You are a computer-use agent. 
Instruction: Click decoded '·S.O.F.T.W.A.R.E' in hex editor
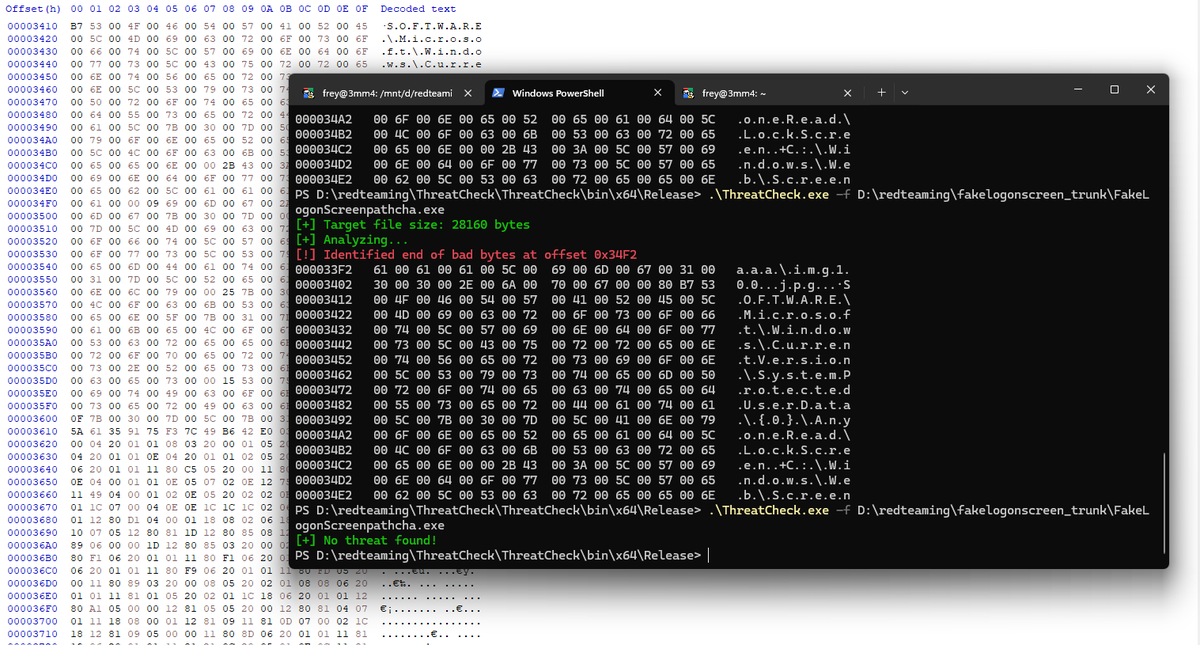[432, 25]
